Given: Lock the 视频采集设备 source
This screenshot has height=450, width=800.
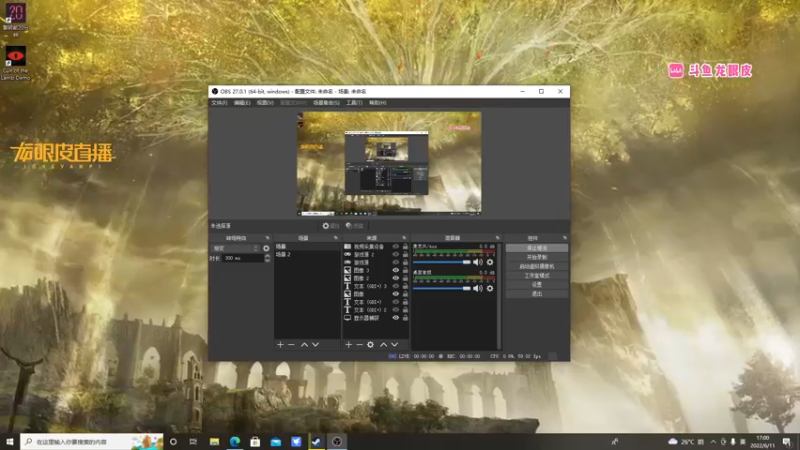Looking at the screenshot, I should (x=405, y=246).
